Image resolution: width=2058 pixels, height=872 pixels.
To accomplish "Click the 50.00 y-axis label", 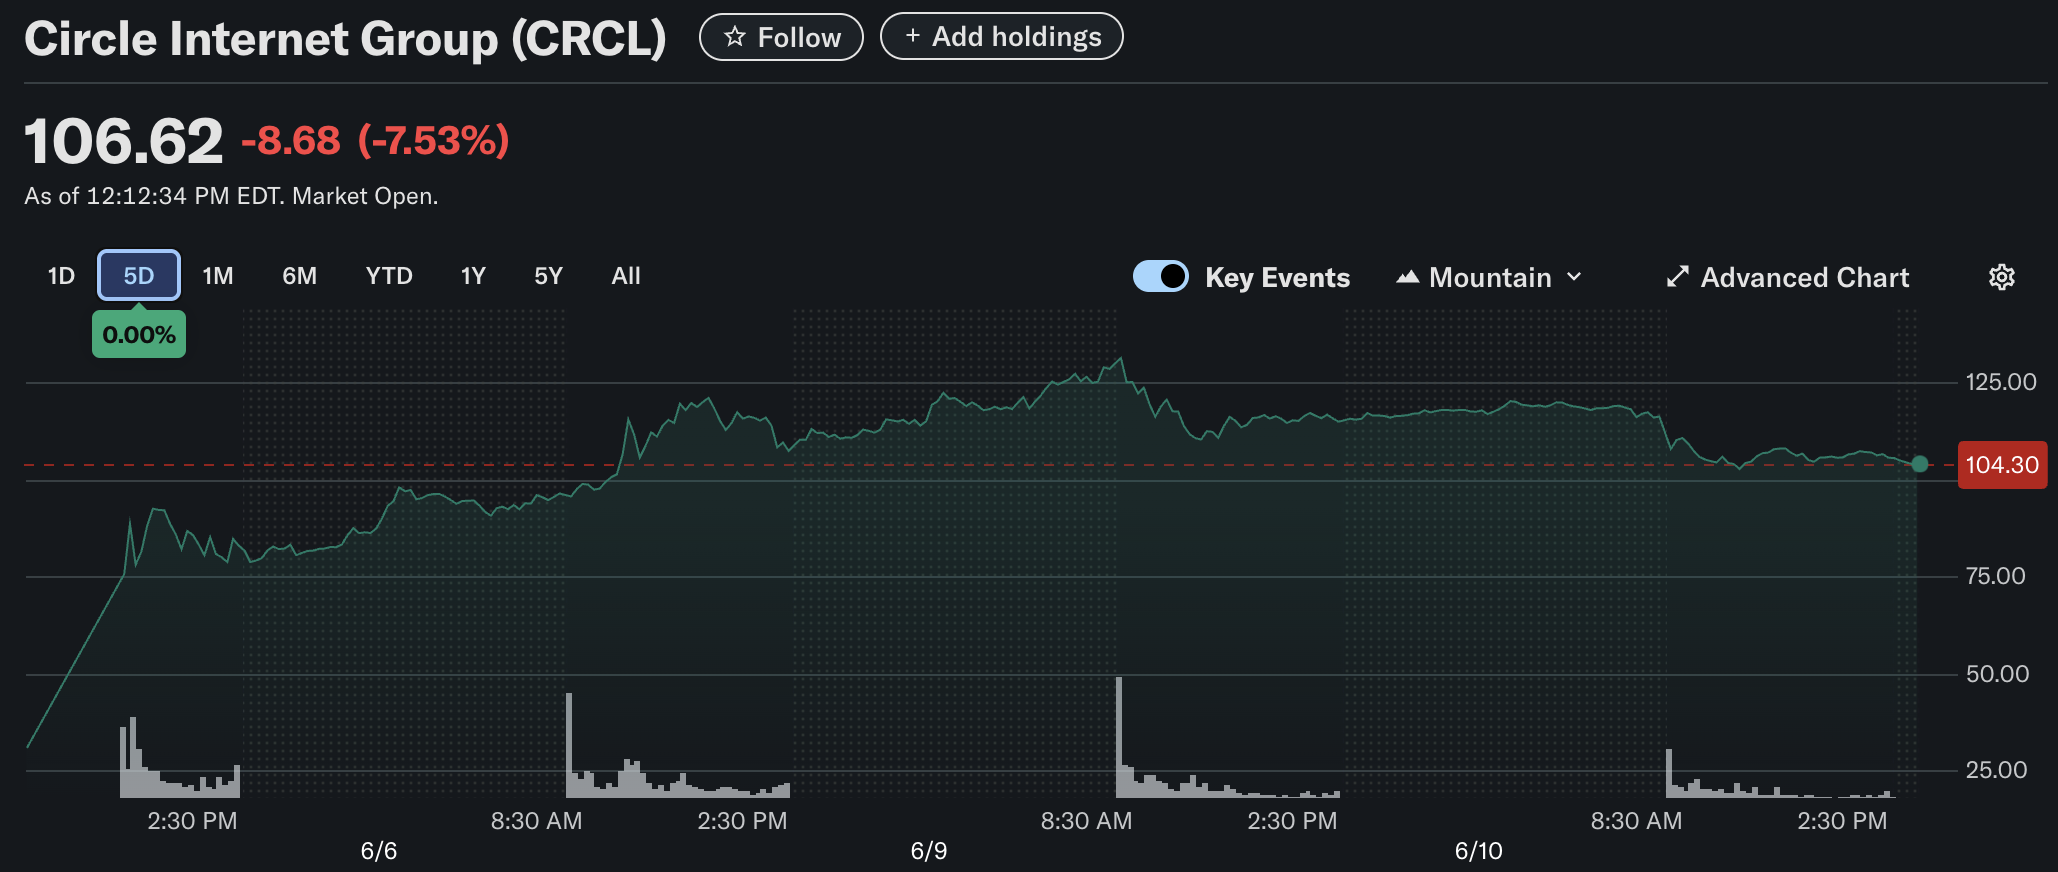I will [1997, 674].
